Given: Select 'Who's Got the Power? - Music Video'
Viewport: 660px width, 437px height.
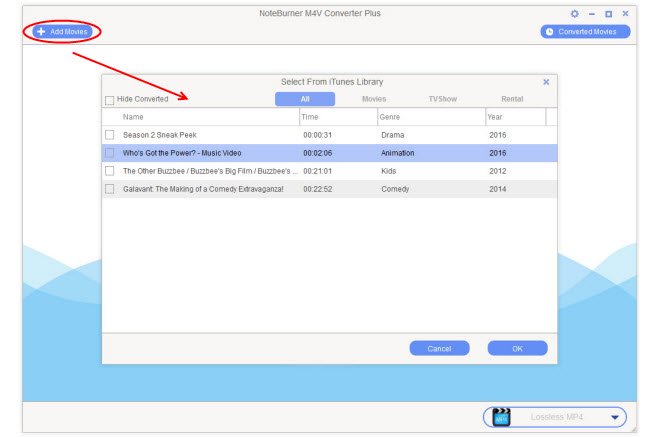Looking at the screenshot, I should click(x=182, y=153).
